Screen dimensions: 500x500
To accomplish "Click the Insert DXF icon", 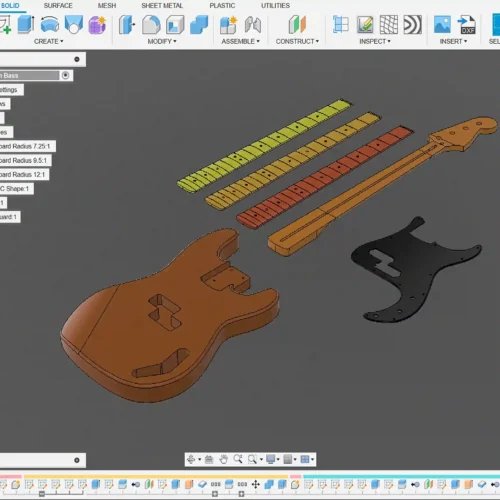I will 466,24.
